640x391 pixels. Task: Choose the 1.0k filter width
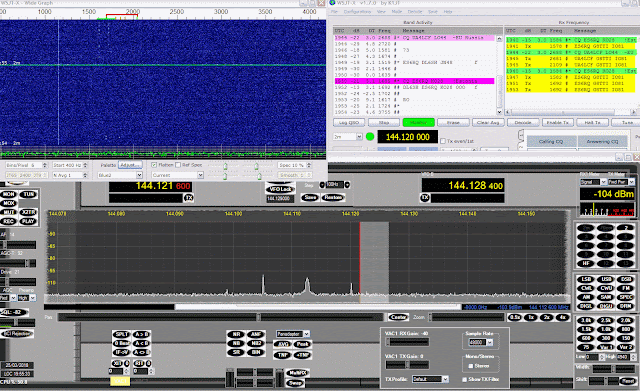[606, 329]
